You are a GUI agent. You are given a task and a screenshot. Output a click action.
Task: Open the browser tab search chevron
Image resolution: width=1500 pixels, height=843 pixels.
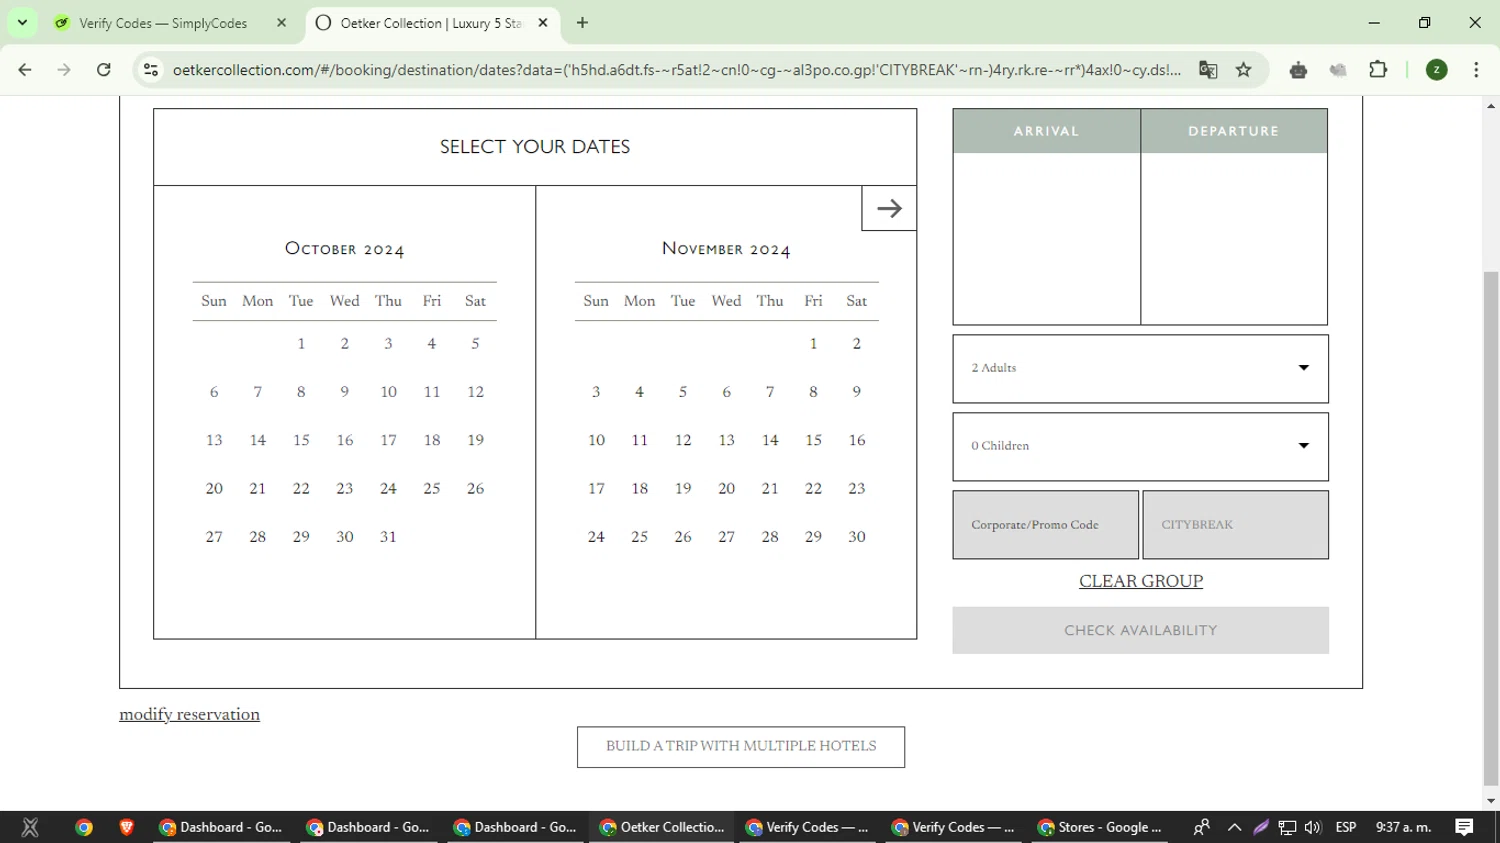tap(22, 22)
